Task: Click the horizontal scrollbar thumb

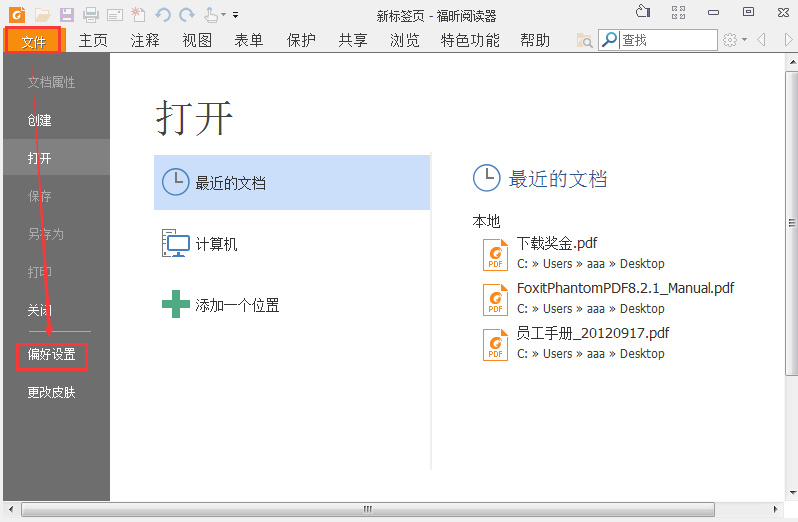Action: click(x=367, y=509)
